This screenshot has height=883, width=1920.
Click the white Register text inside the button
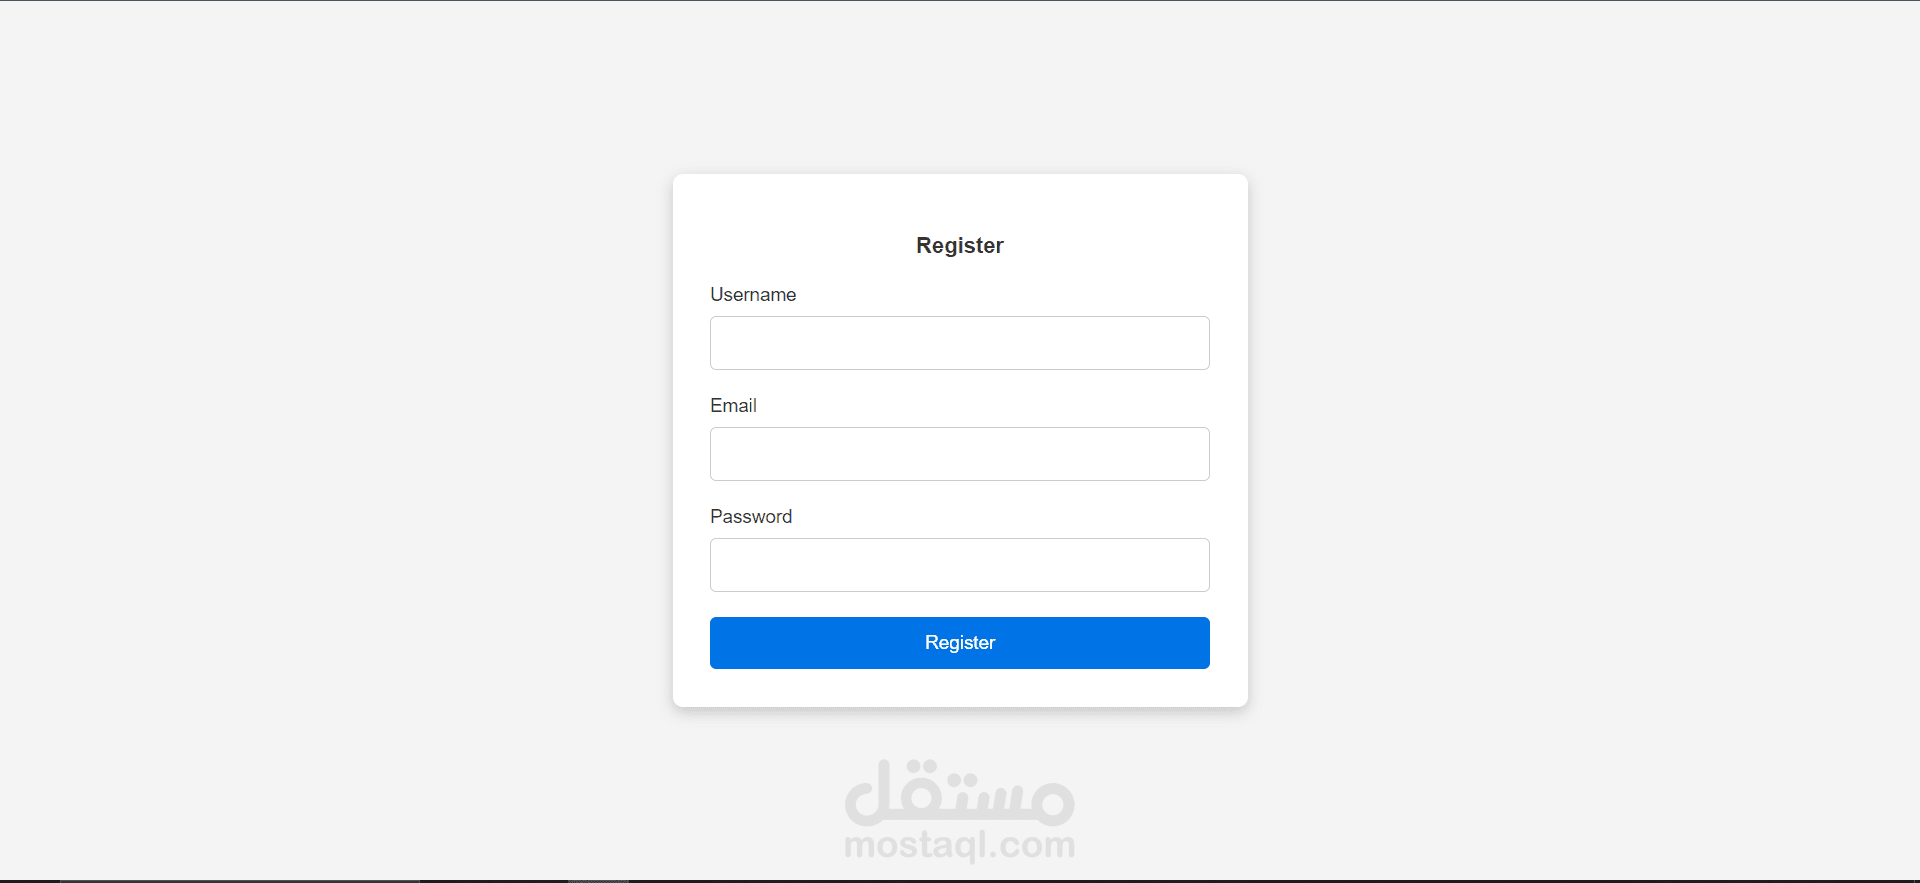pyautogui.click(x=960, y=643)
